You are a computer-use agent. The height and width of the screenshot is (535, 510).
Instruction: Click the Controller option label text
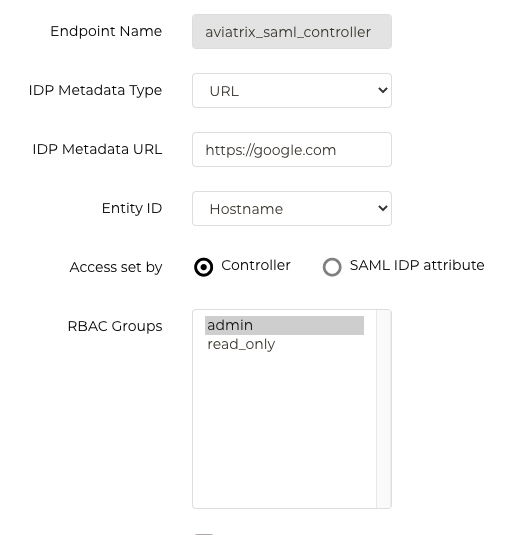click(256, 265)
